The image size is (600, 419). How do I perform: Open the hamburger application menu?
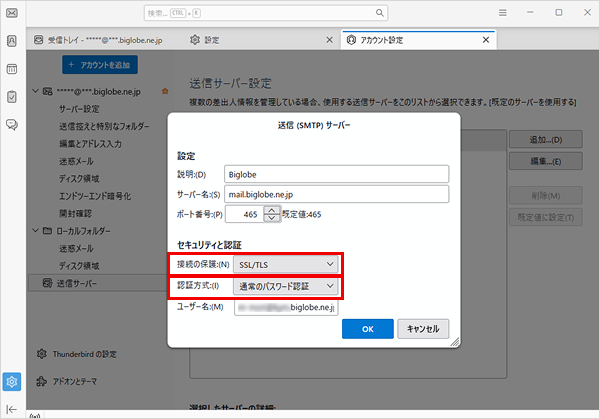[502, 13]
